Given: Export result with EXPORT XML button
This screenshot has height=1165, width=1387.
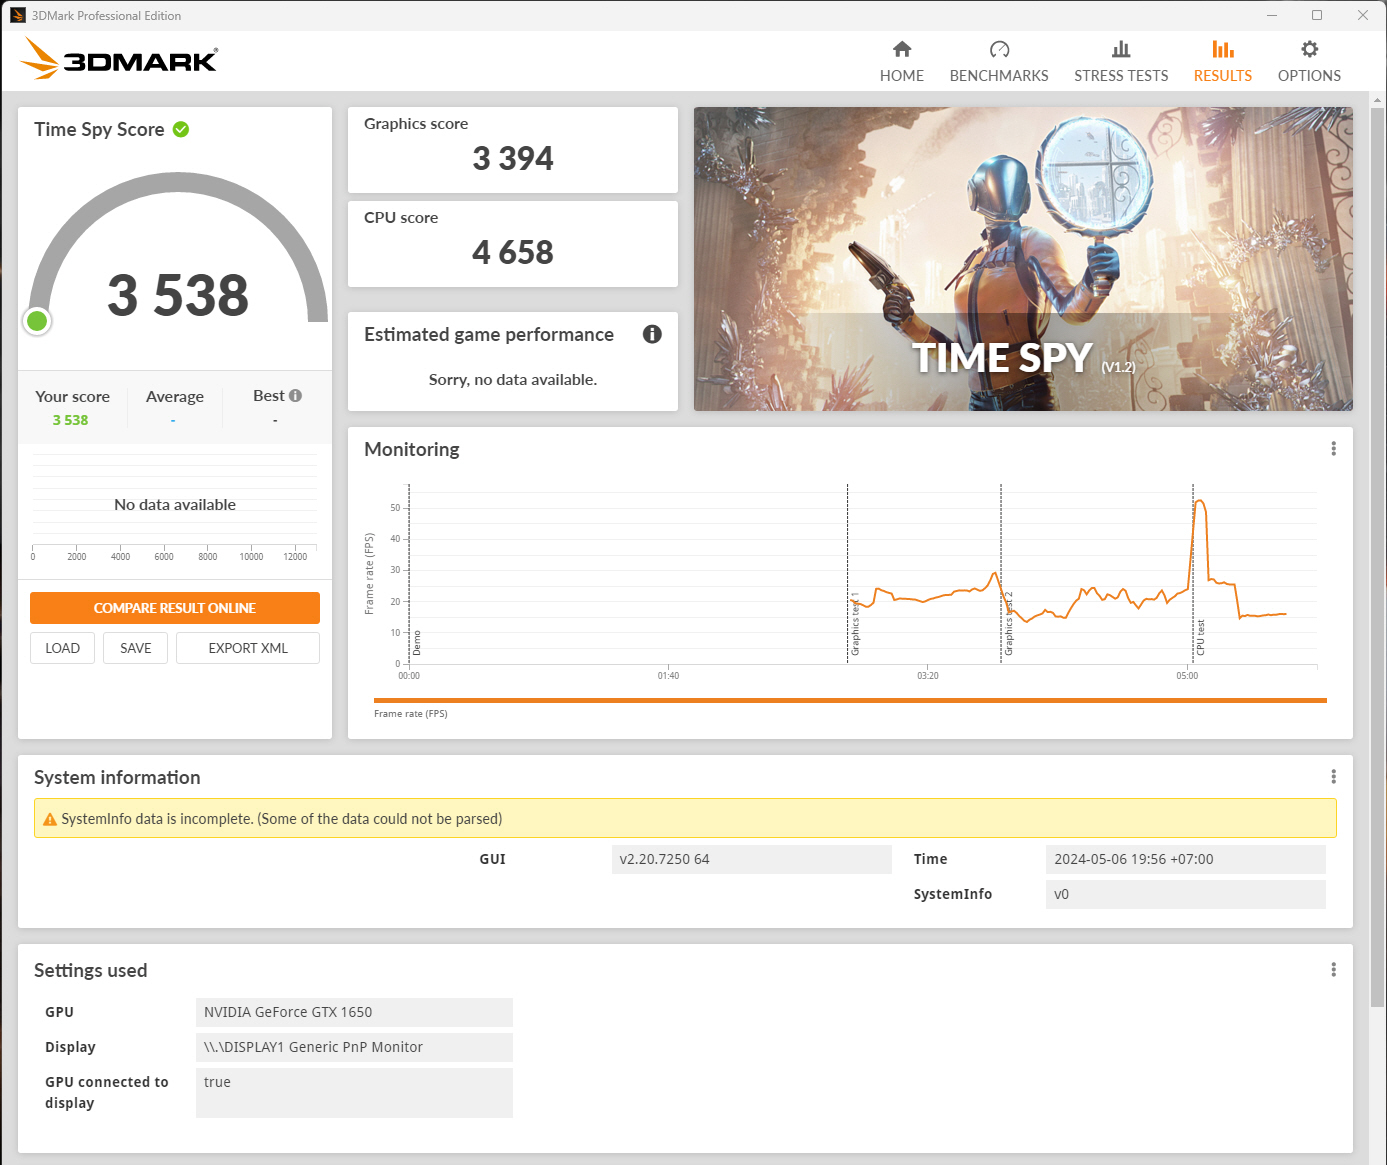Looking at the screenshot, I should coord(248,648).
